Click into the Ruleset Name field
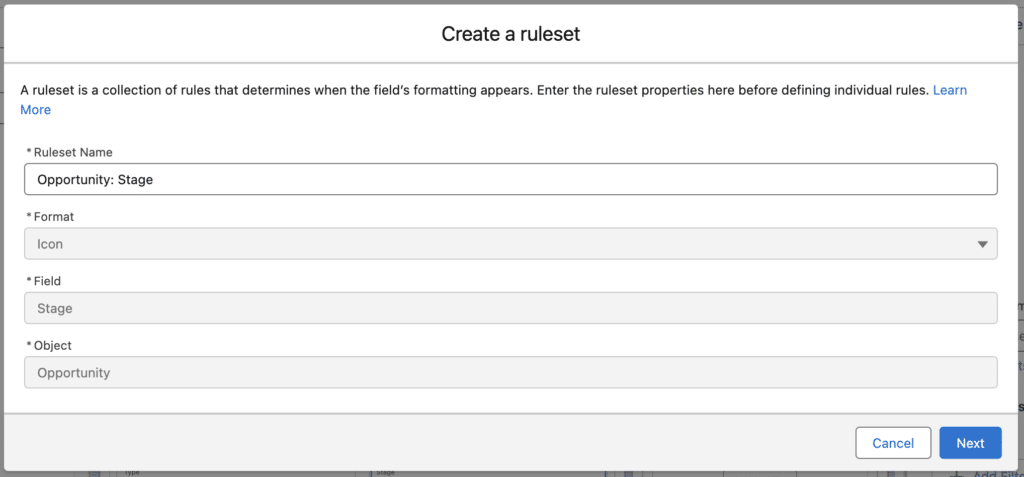The width and height of the screenshot is (1024, 477). tap(511, 179)
